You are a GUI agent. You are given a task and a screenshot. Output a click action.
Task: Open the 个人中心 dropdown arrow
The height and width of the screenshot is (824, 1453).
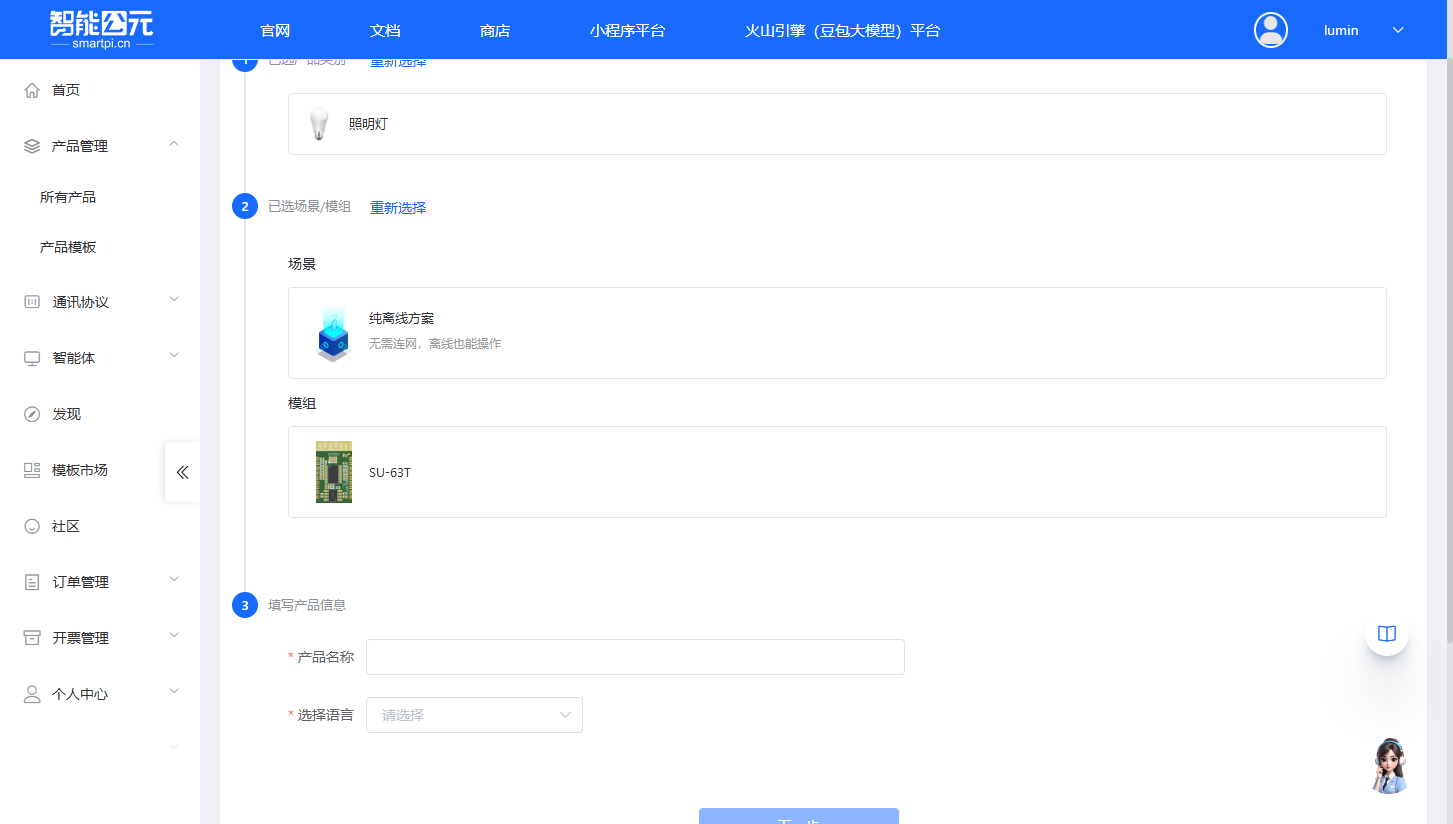pyautogui.click(x=174, y=691)
